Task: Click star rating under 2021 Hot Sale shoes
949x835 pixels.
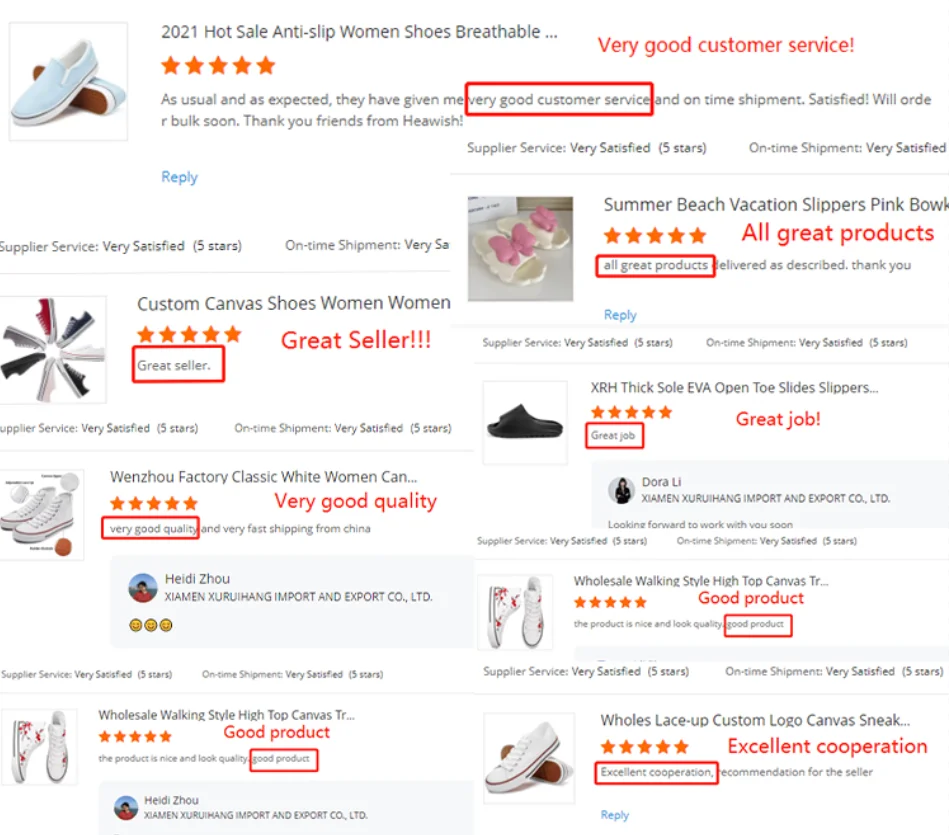Action: [217, 66]
